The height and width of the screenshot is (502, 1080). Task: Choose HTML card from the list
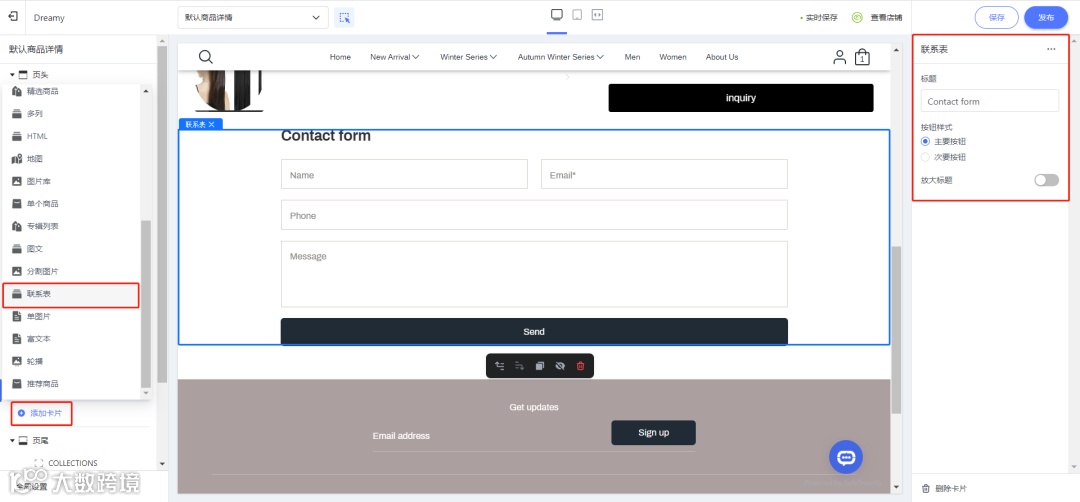[72, 136]
